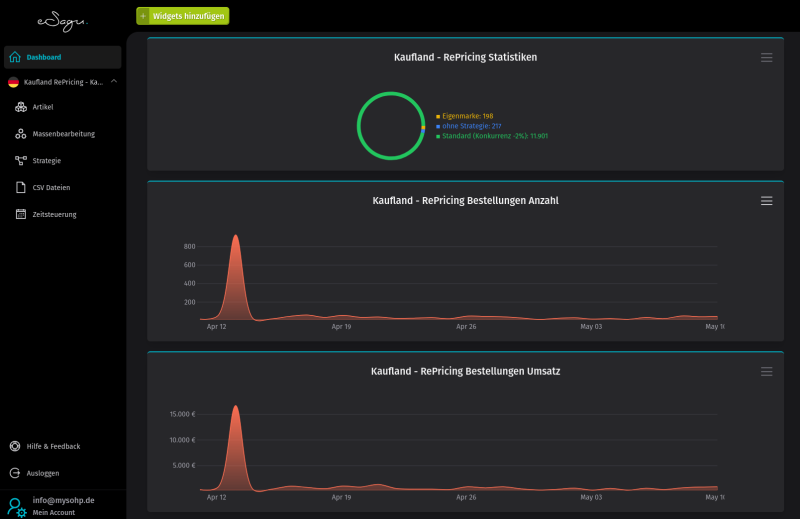Open the Dashboard menu item
The width and height of the screenshot is (800, 519).
point(62,57)
